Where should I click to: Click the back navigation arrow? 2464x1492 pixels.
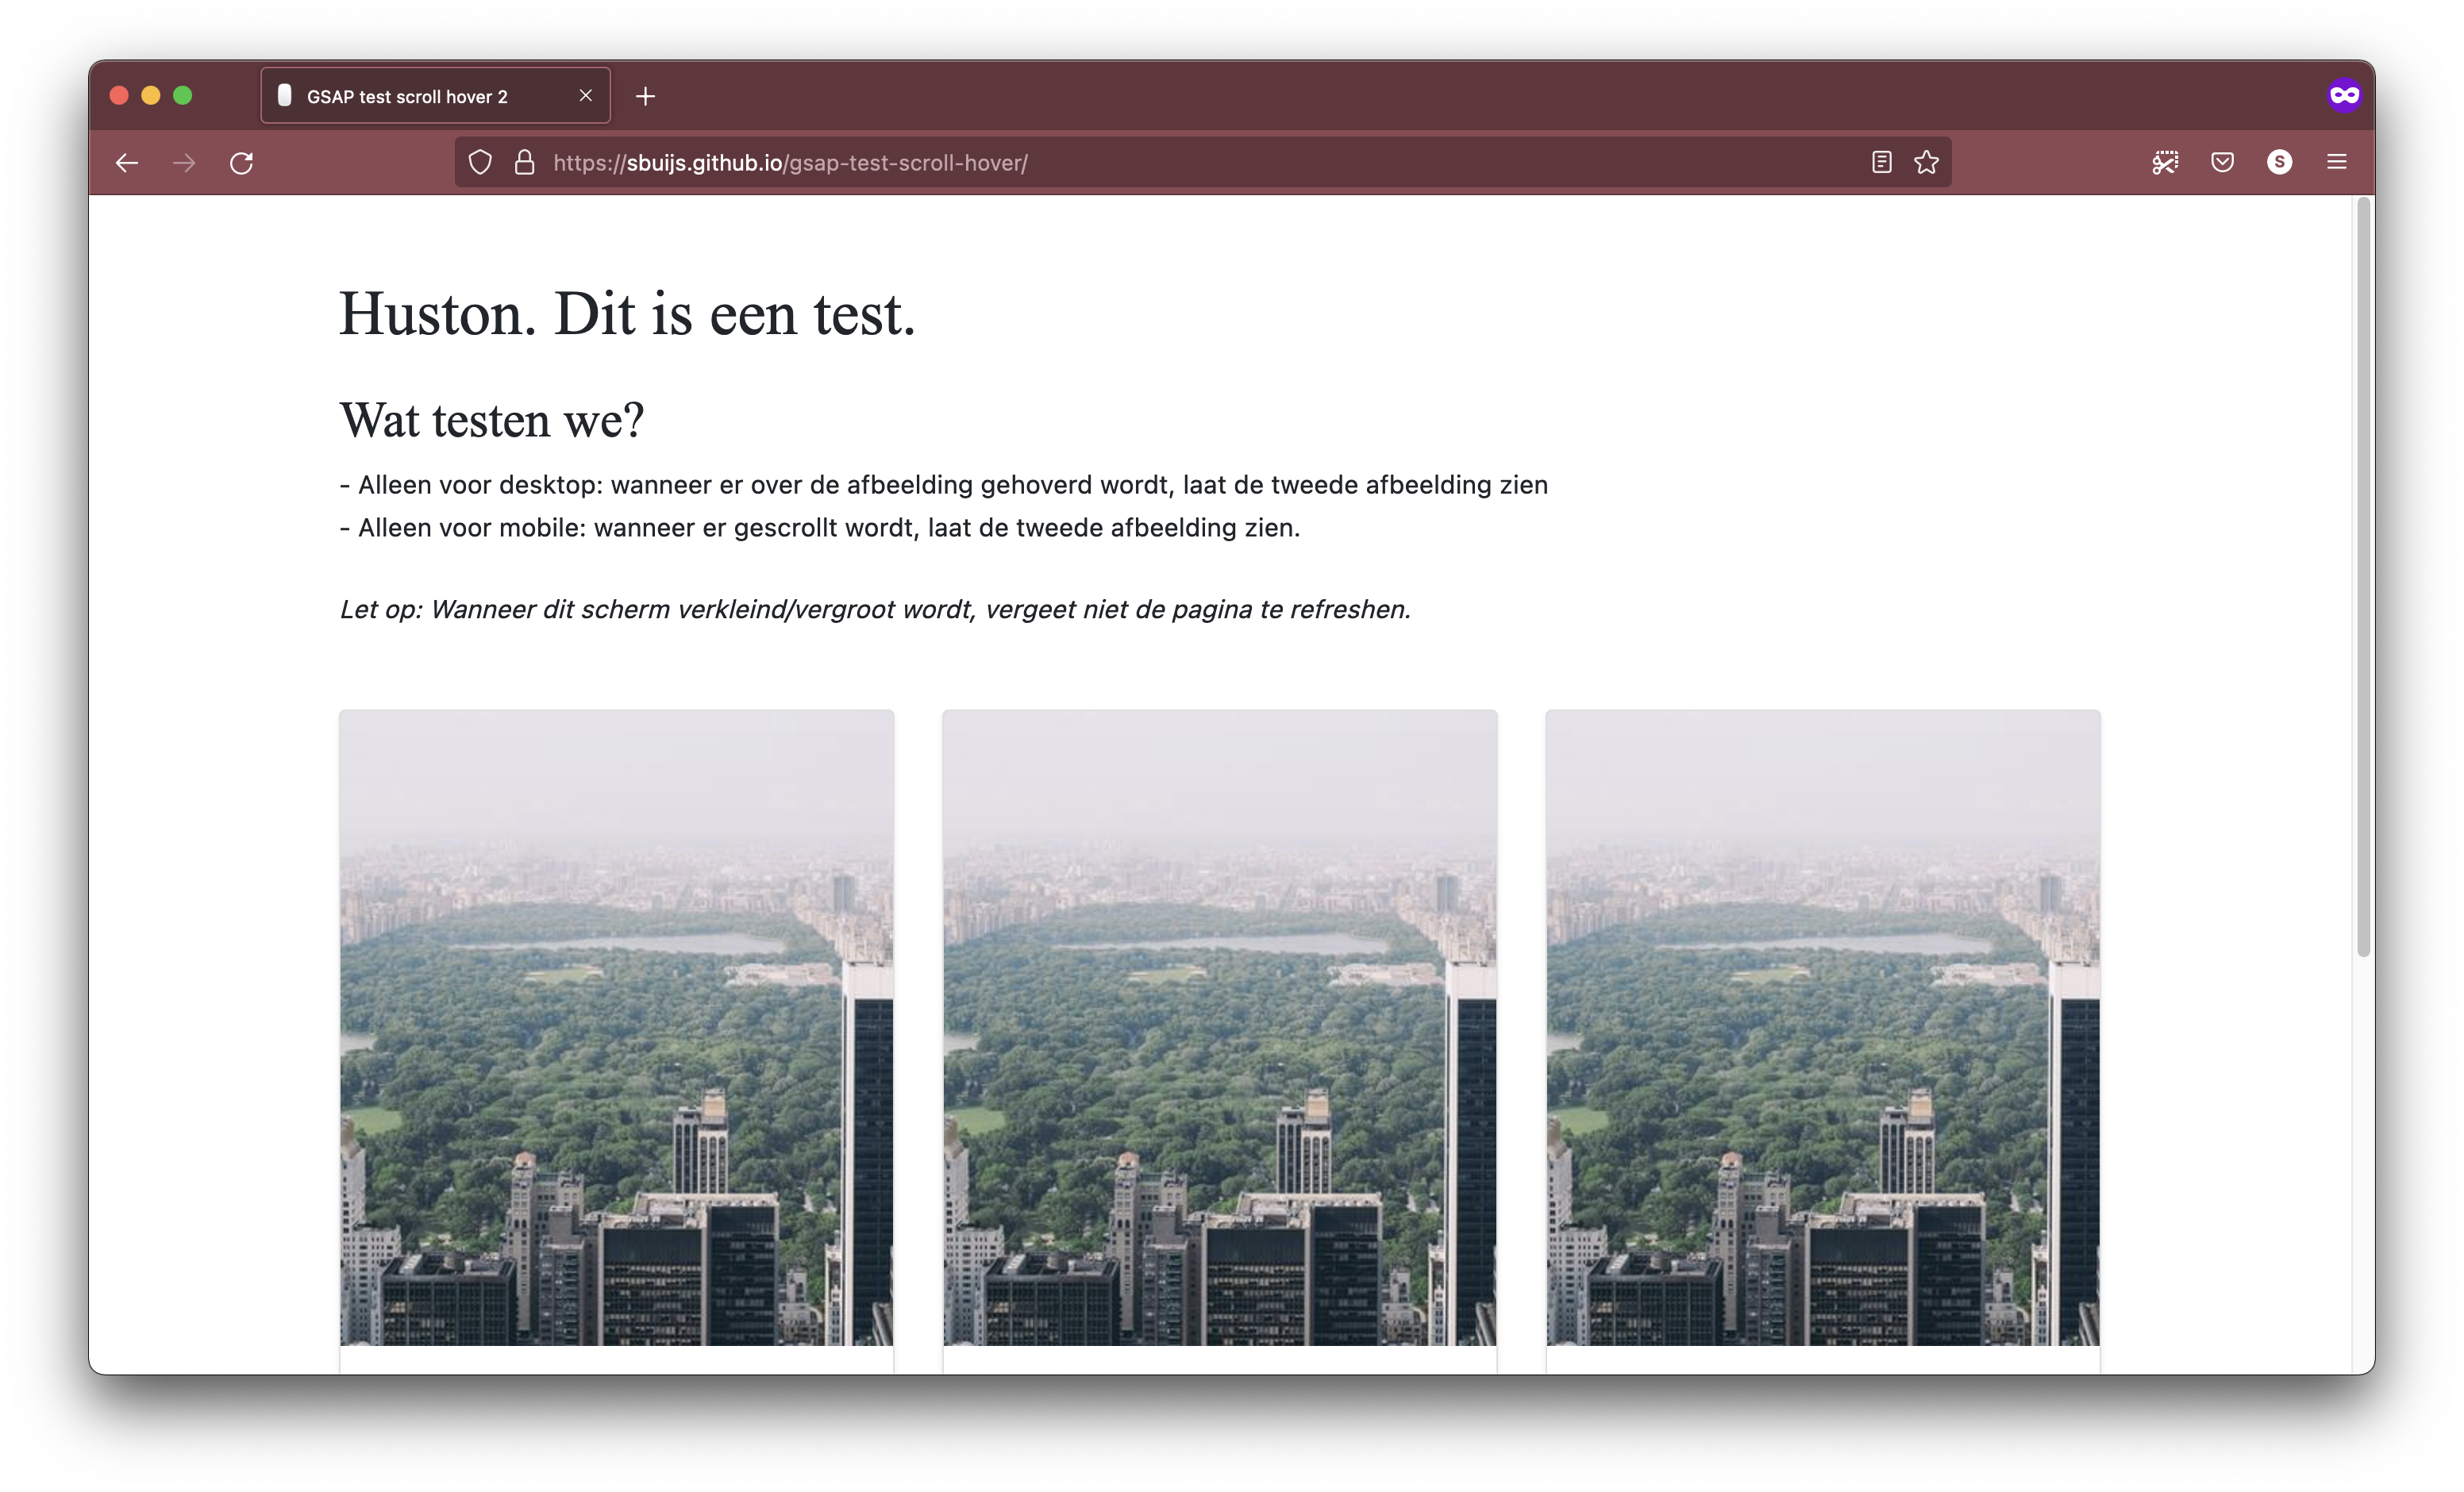126,162
